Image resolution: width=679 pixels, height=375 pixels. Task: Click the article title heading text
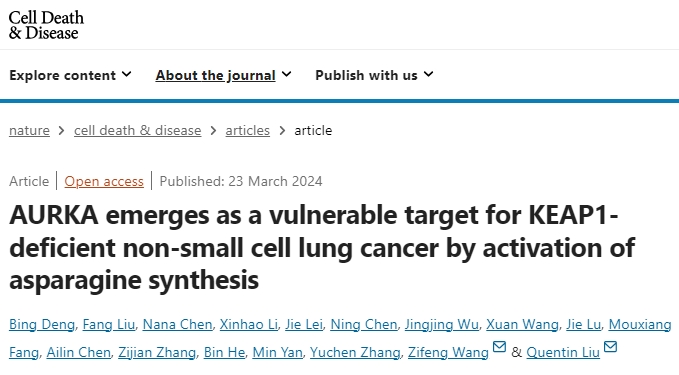(x=322, y=248)
